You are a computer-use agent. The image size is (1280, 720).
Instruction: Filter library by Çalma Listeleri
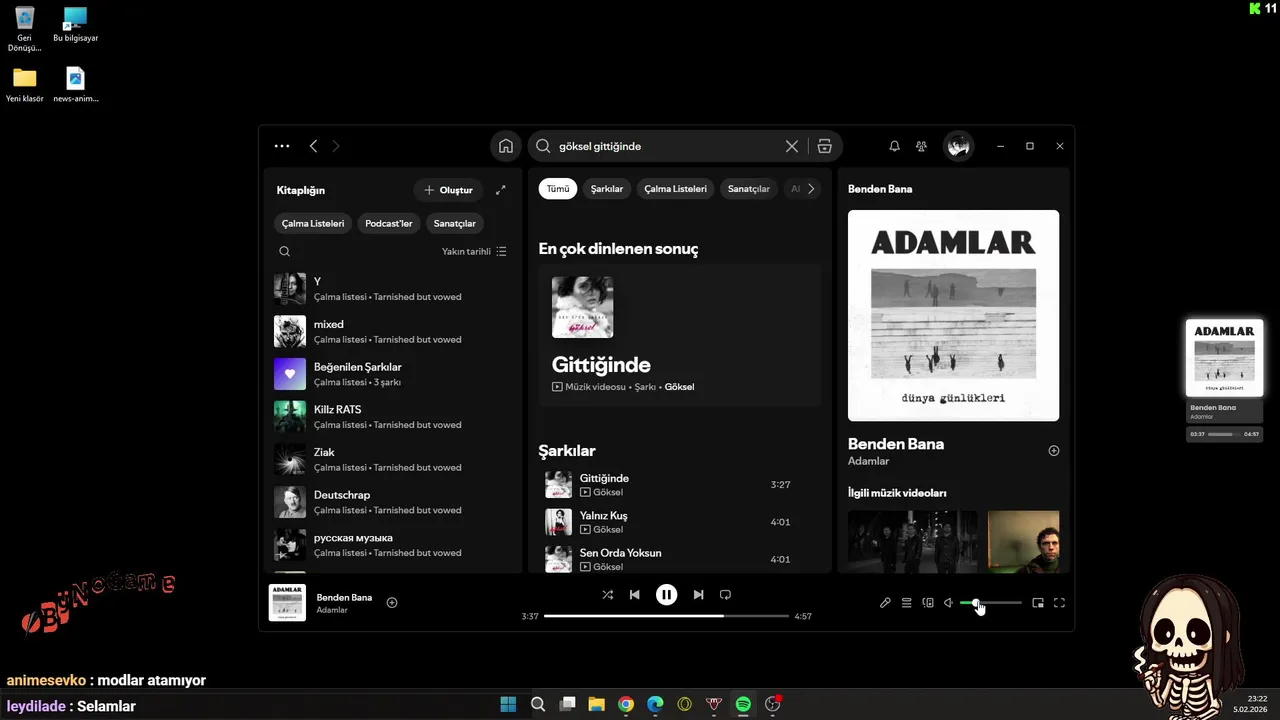313,223
